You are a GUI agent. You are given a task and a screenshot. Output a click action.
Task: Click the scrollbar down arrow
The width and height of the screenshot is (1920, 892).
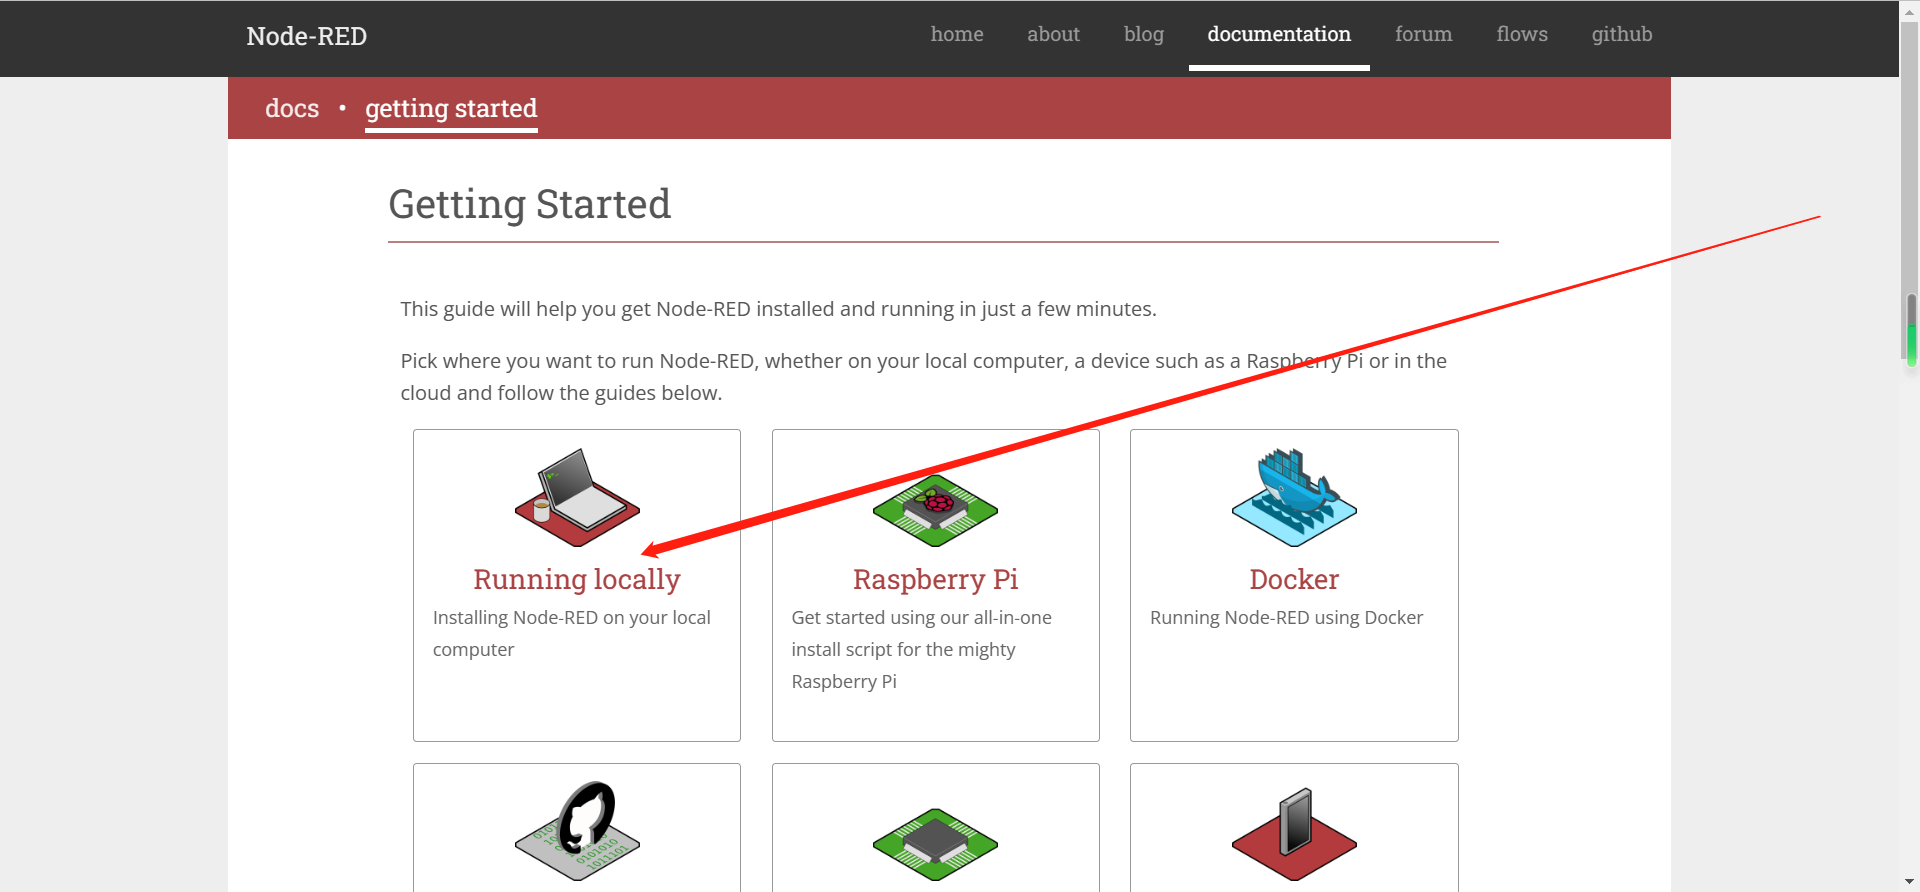[1910, 882]
